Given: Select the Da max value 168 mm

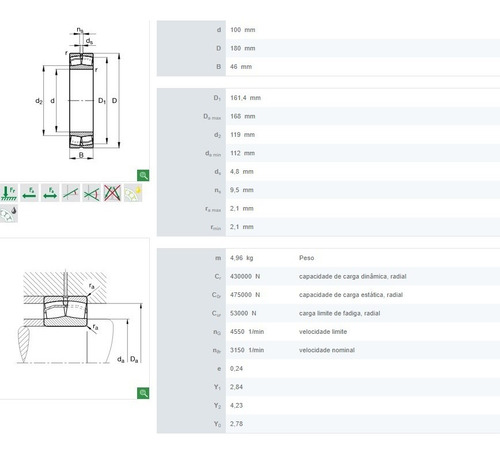Looking at the screenshot, I should [x=243, y=116].
